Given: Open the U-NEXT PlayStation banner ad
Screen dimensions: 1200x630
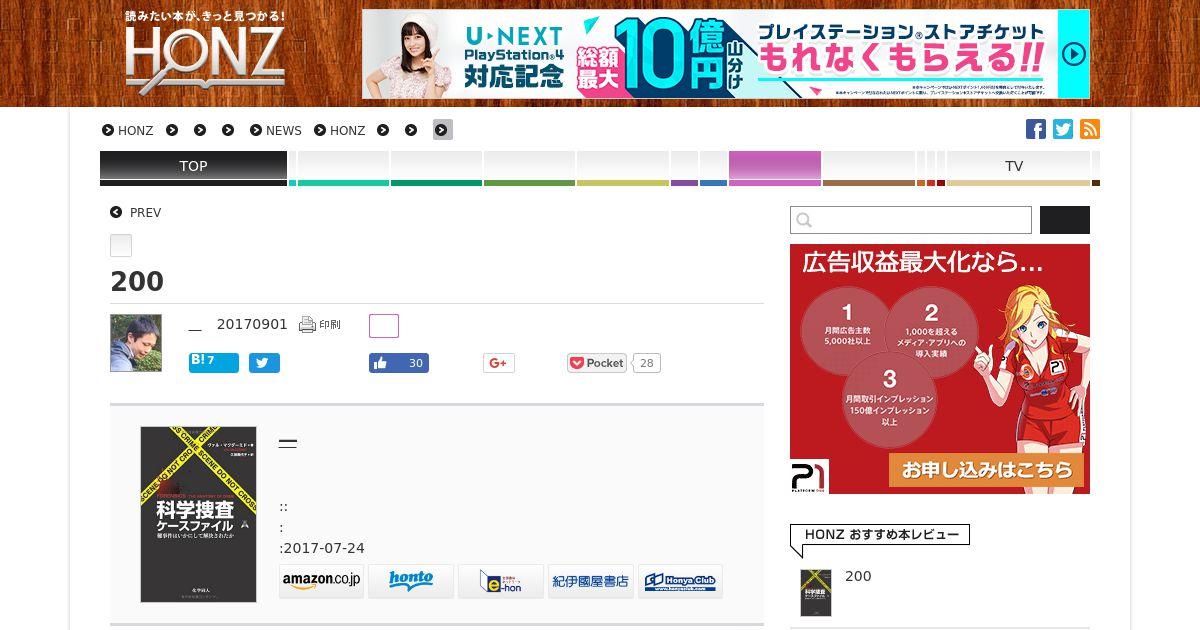Looking at the screenshot, I should [x=726, y=54].
